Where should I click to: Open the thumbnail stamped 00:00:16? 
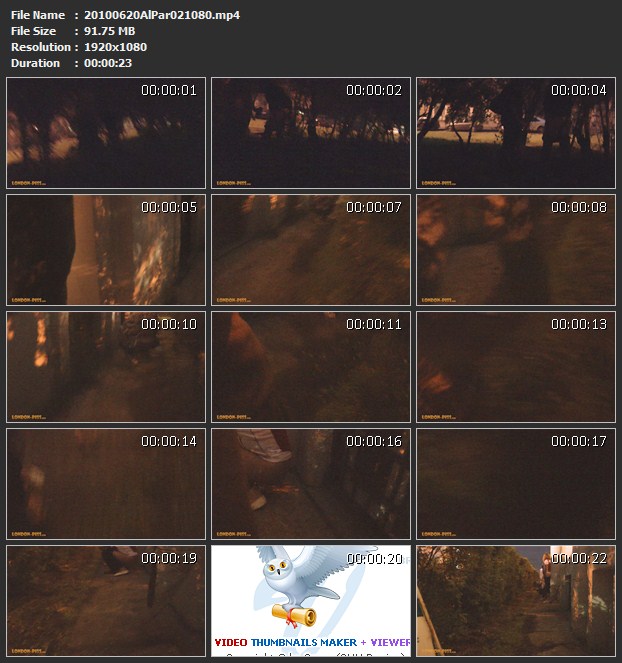pyautogui.click(x=311, y=484)
